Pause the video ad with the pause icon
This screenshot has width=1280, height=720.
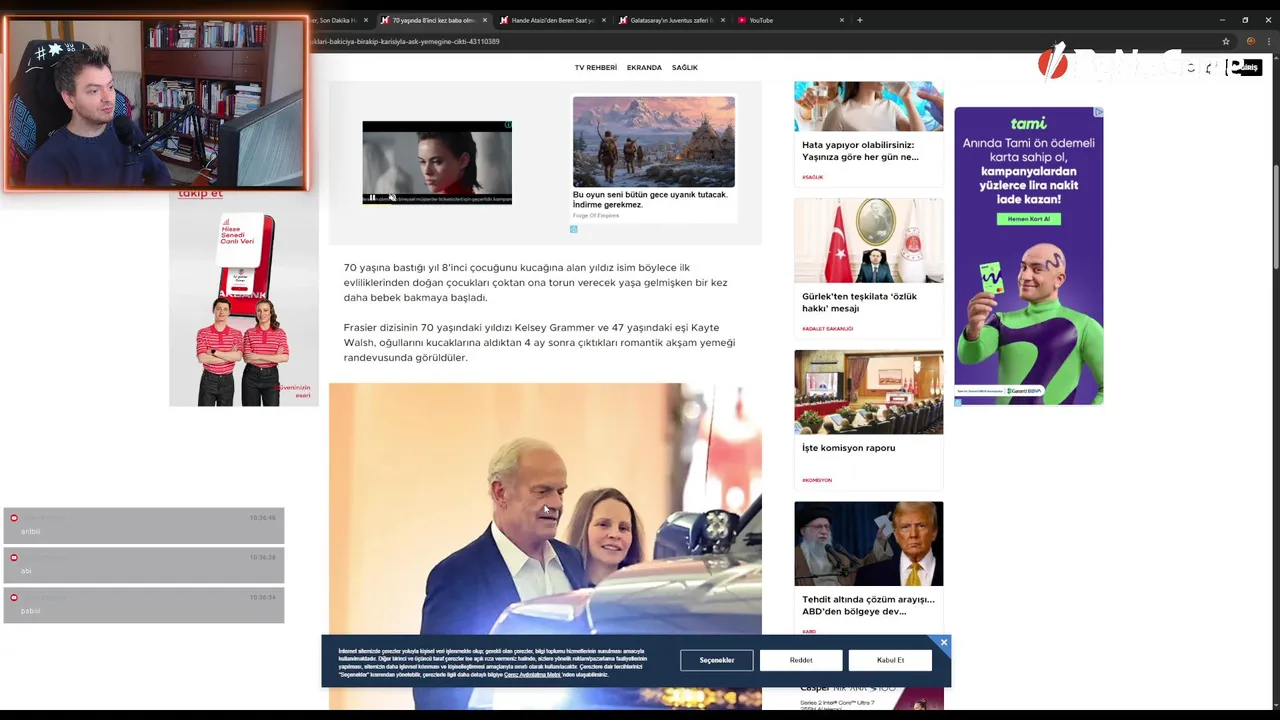tap(372, 198)
